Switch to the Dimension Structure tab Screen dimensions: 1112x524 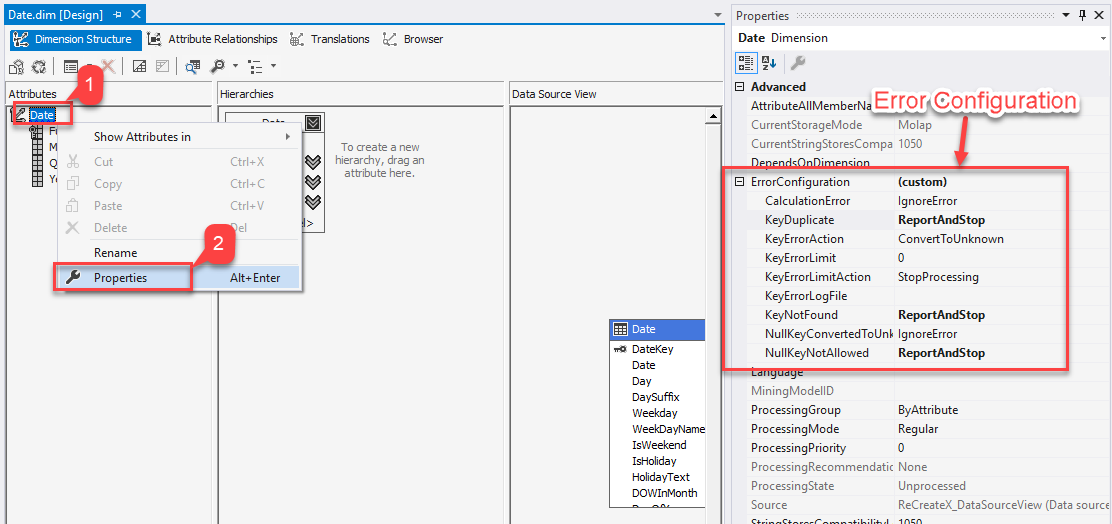click(76, 39)
